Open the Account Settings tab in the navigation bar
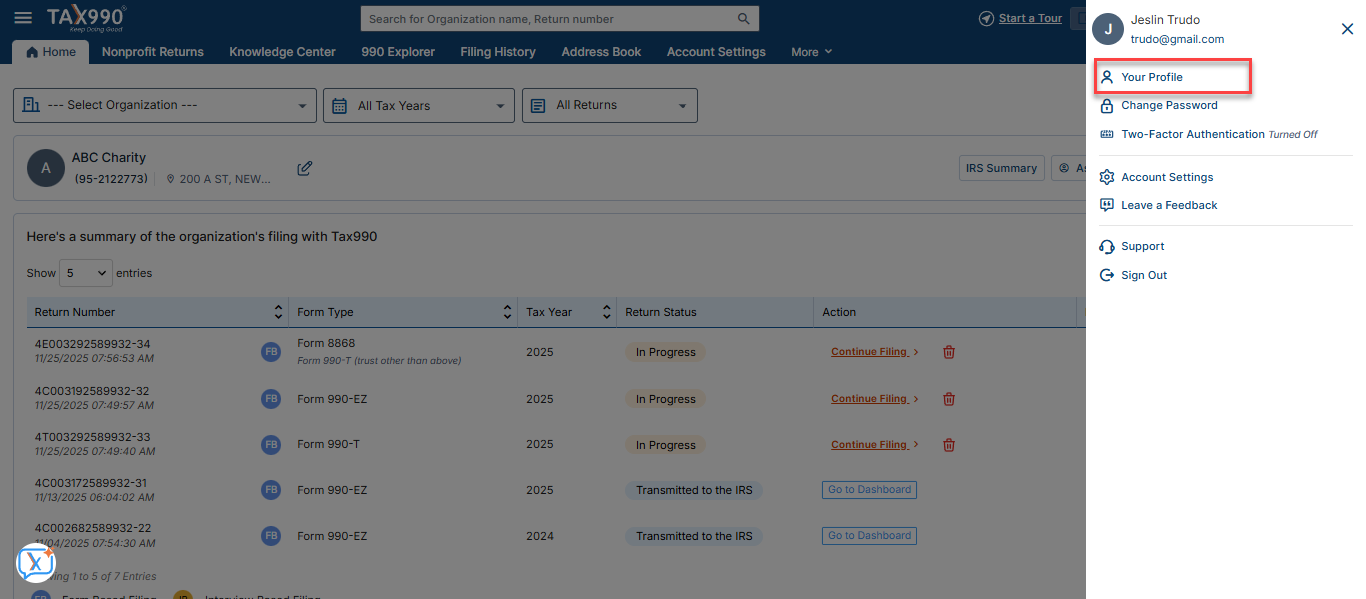This screenshot has height=599, width=1366. [716, 52]
